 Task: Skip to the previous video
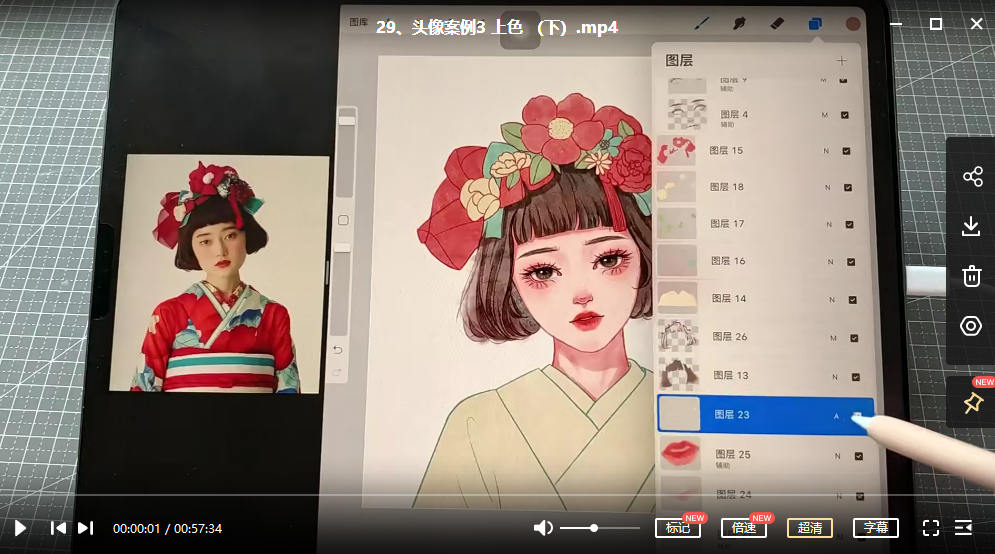59,528
